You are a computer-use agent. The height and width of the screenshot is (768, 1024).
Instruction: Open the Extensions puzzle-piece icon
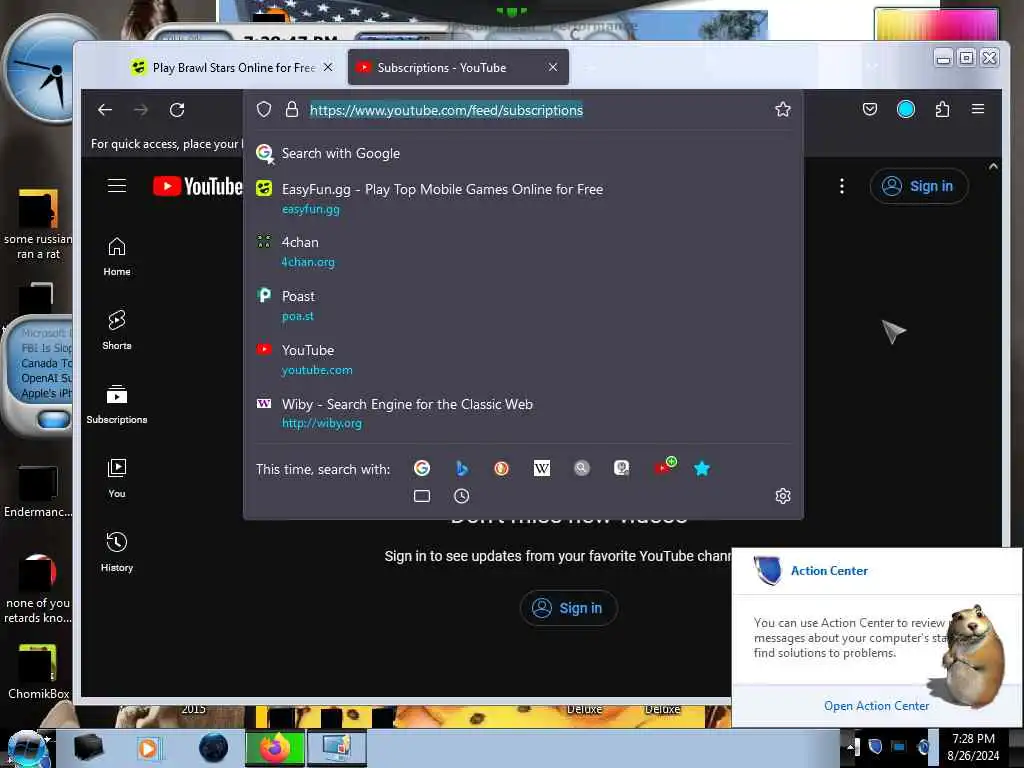(x=942, y=109)
